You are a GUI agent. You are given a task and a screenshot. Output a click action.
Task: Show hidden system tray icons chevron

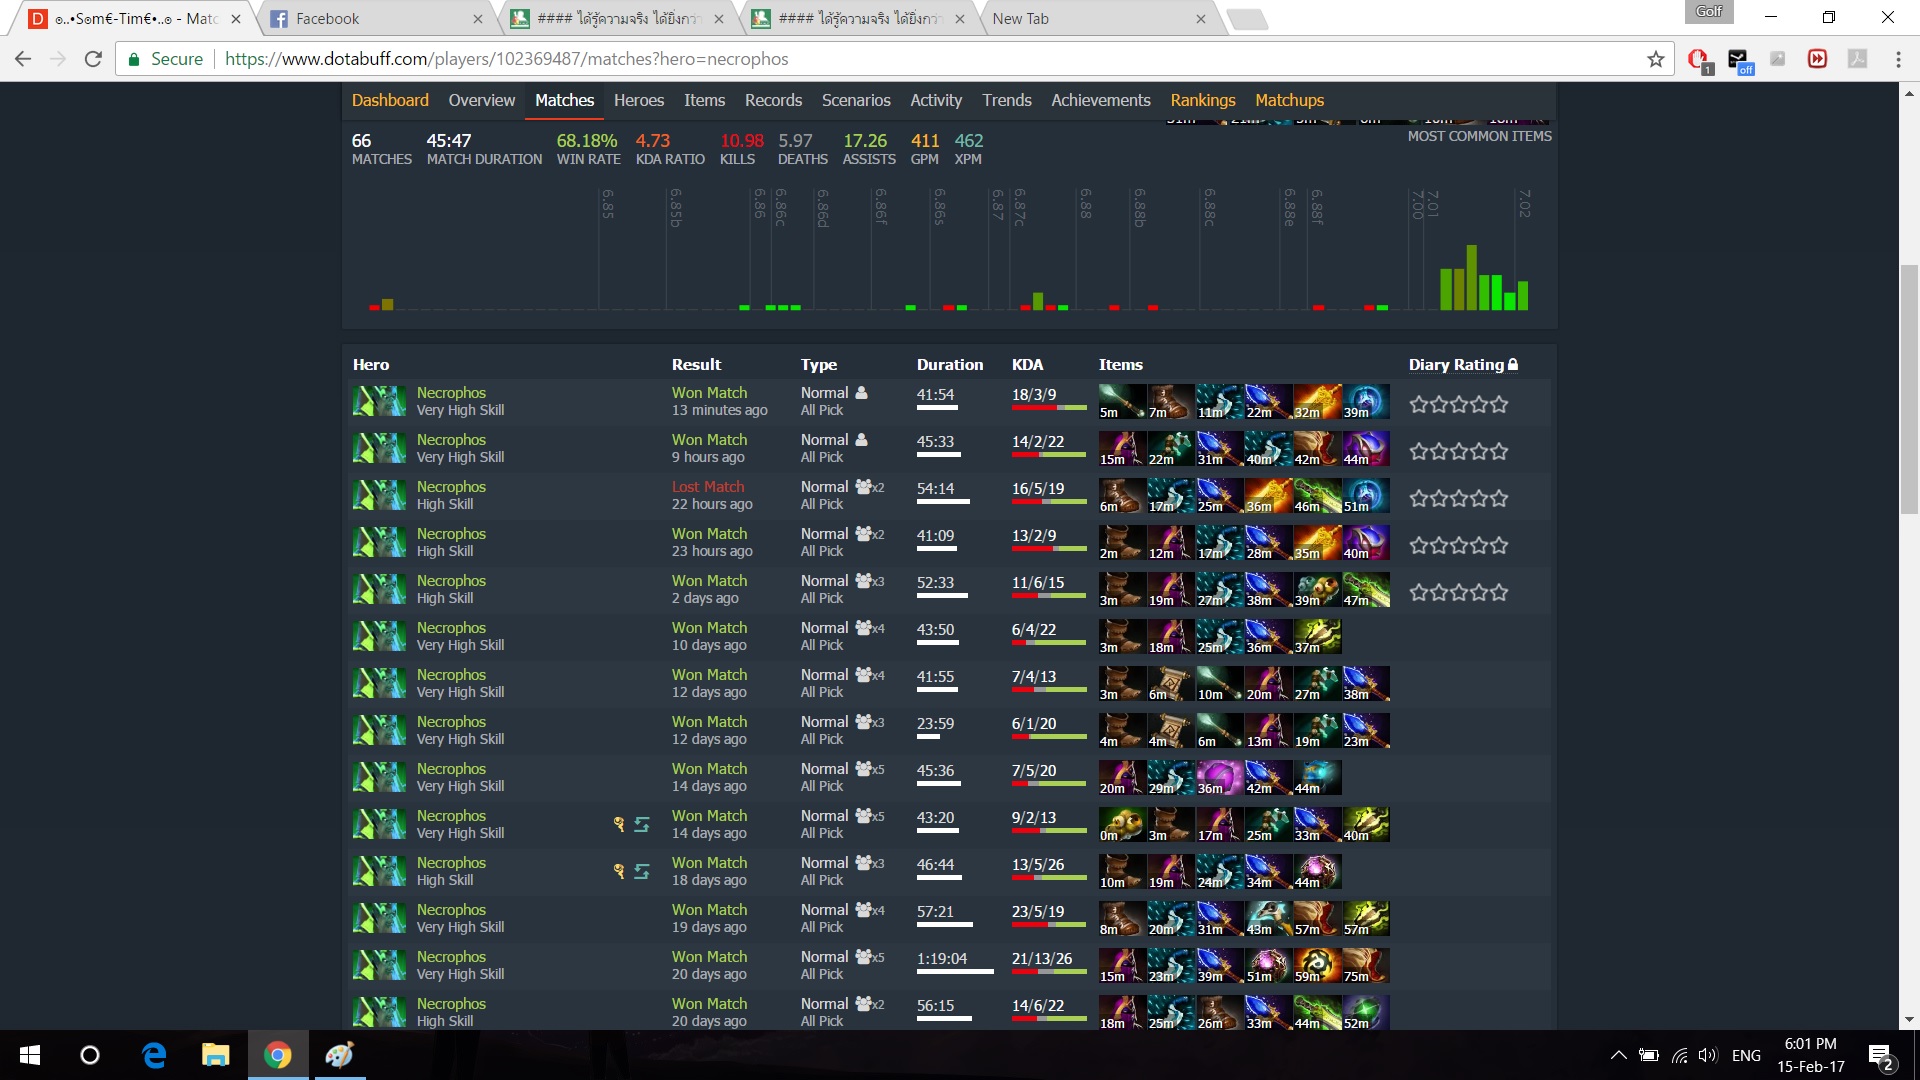pos(1617,1055)
